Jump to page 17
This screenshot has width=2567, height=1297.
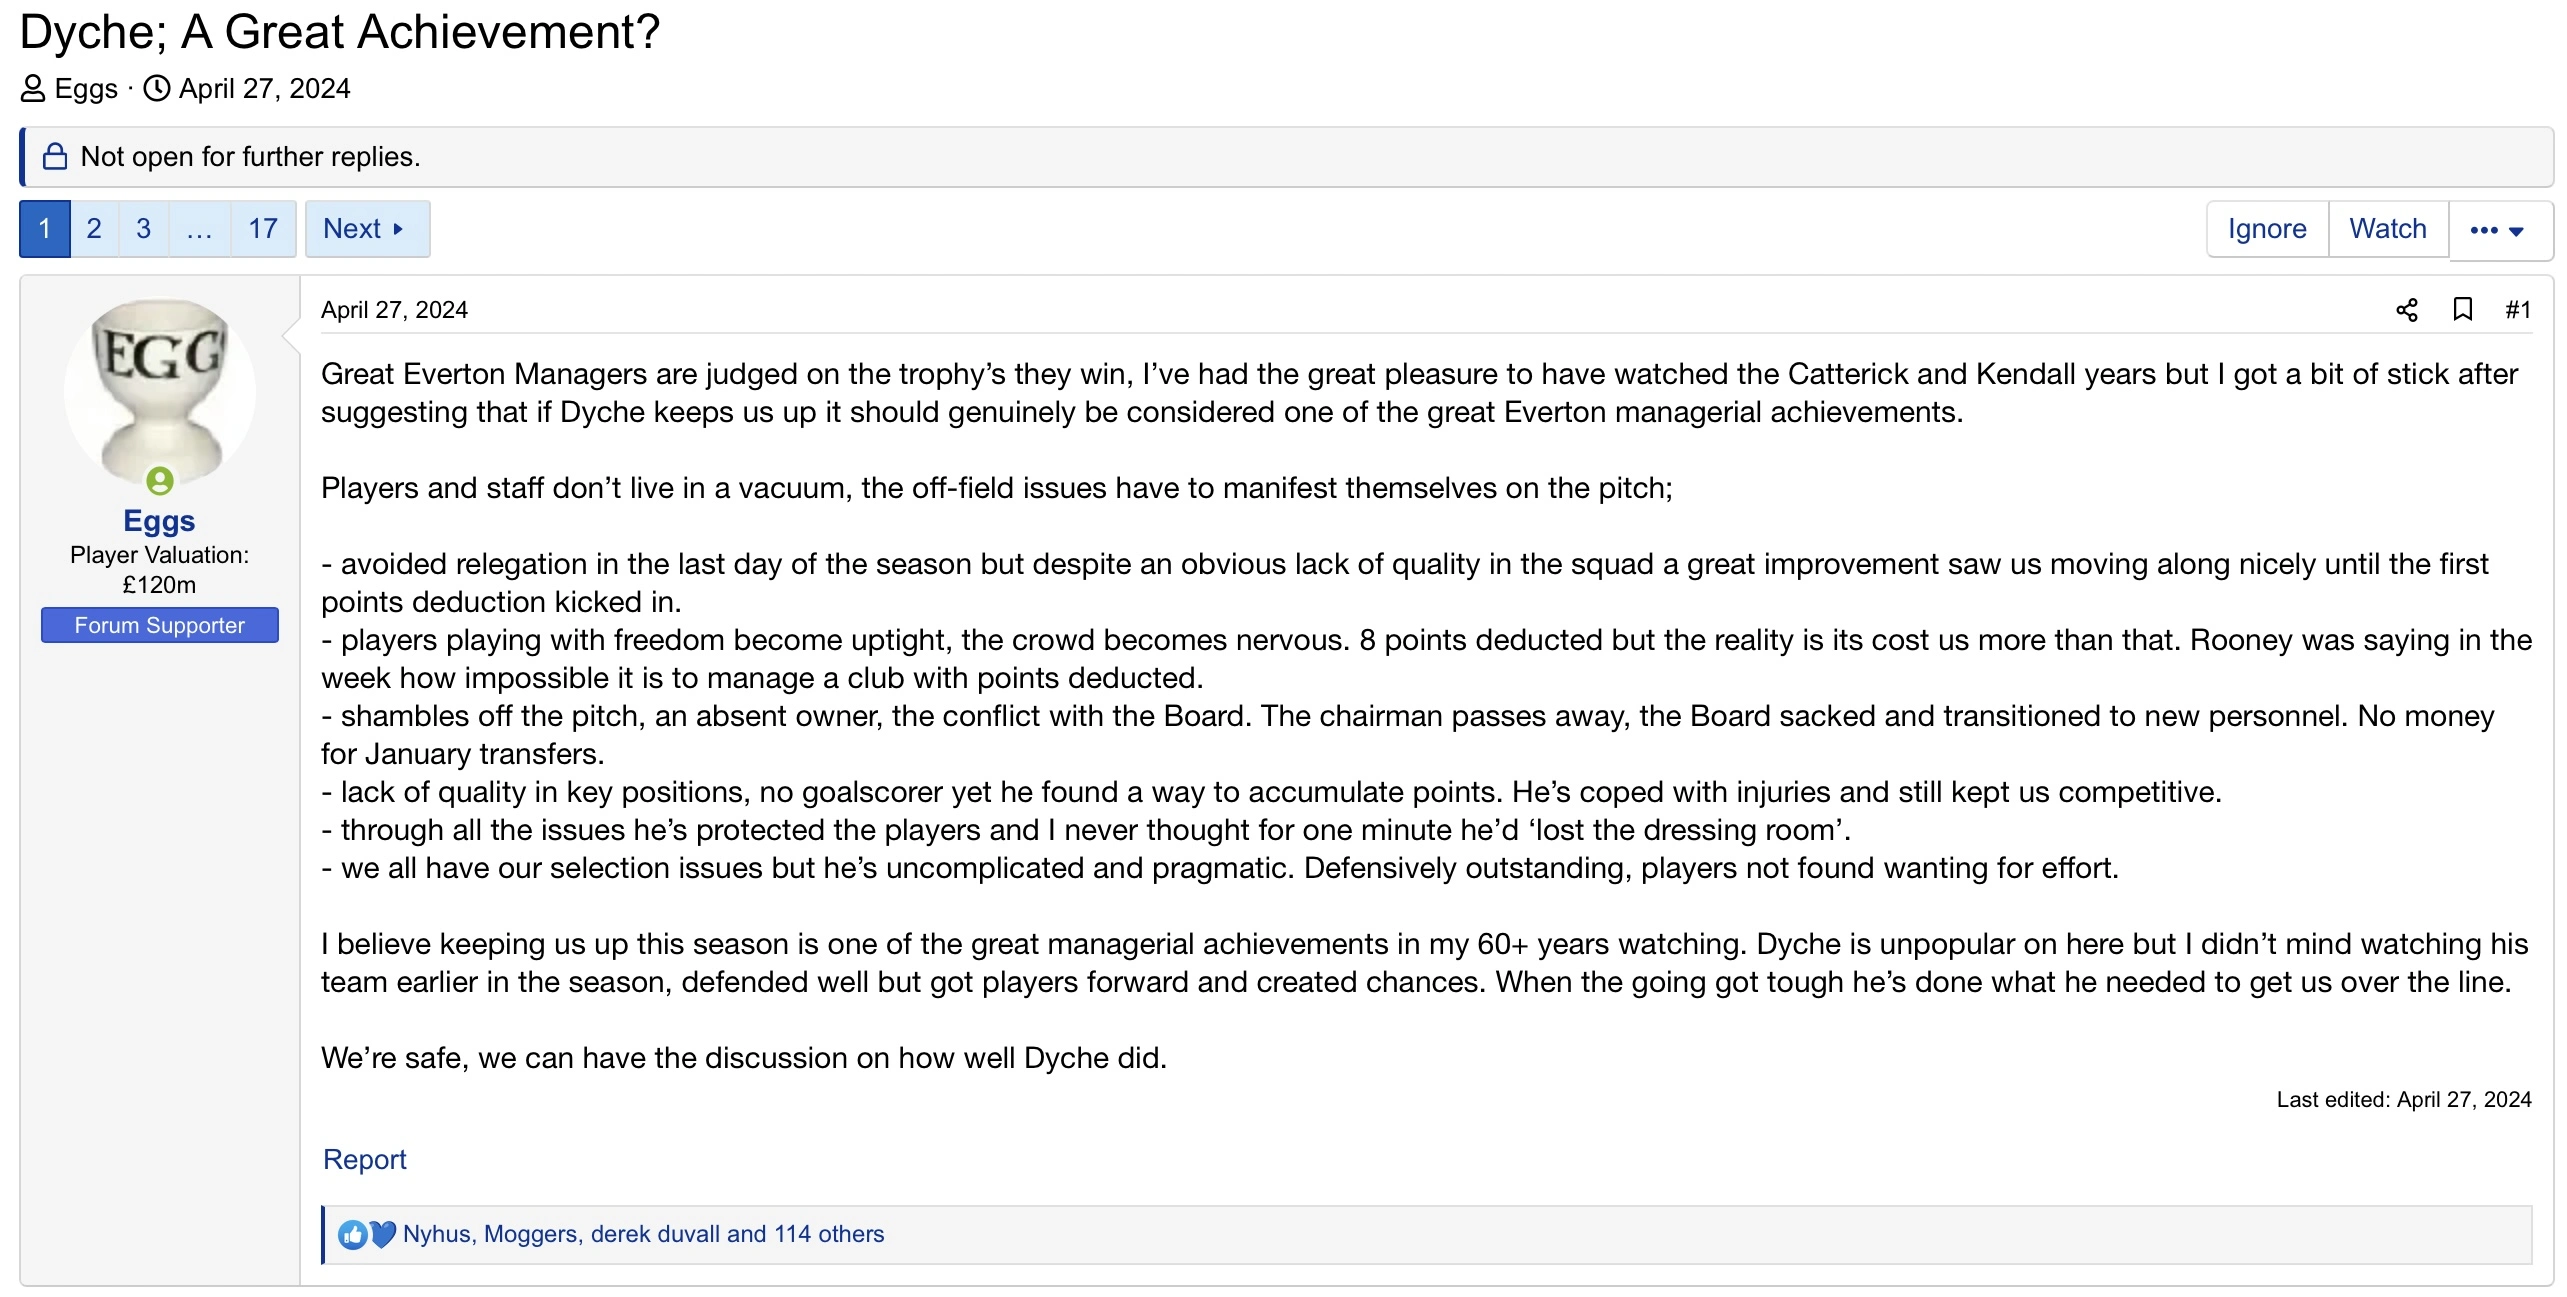pos(263,229)
